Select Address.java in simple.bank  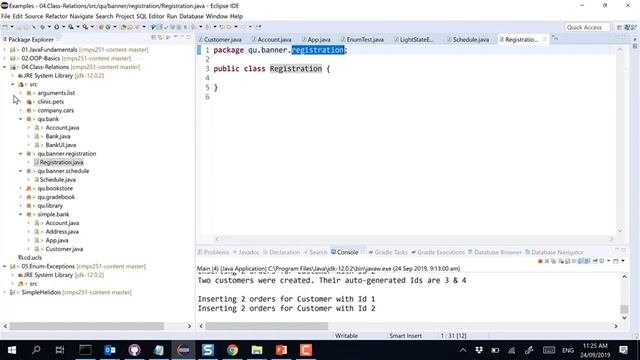click(62, 231)
